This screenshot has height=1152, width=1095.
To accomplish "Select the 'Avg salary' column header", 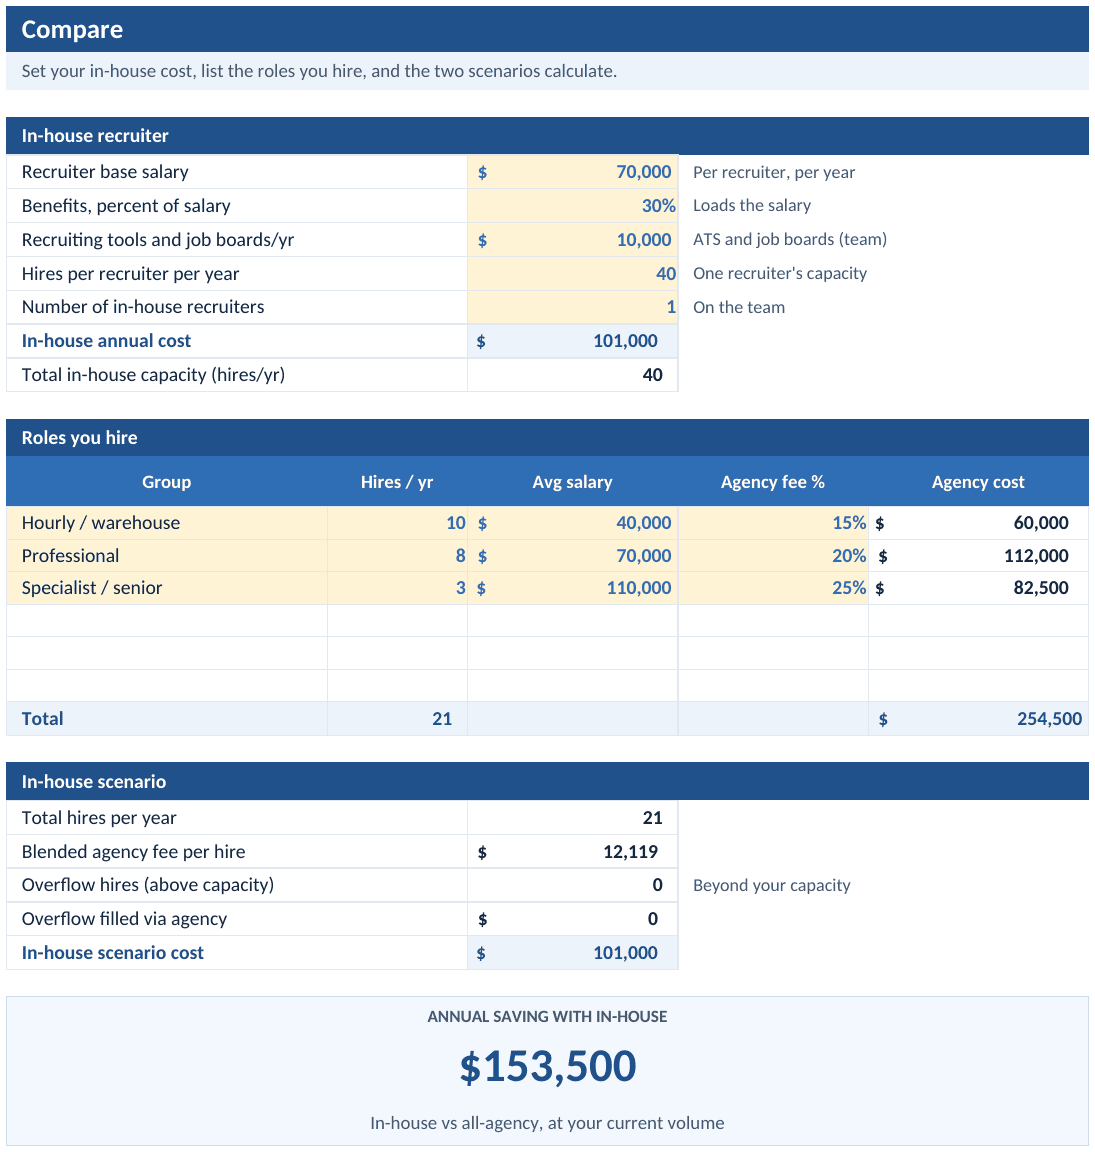I will (x=572, y=482).
